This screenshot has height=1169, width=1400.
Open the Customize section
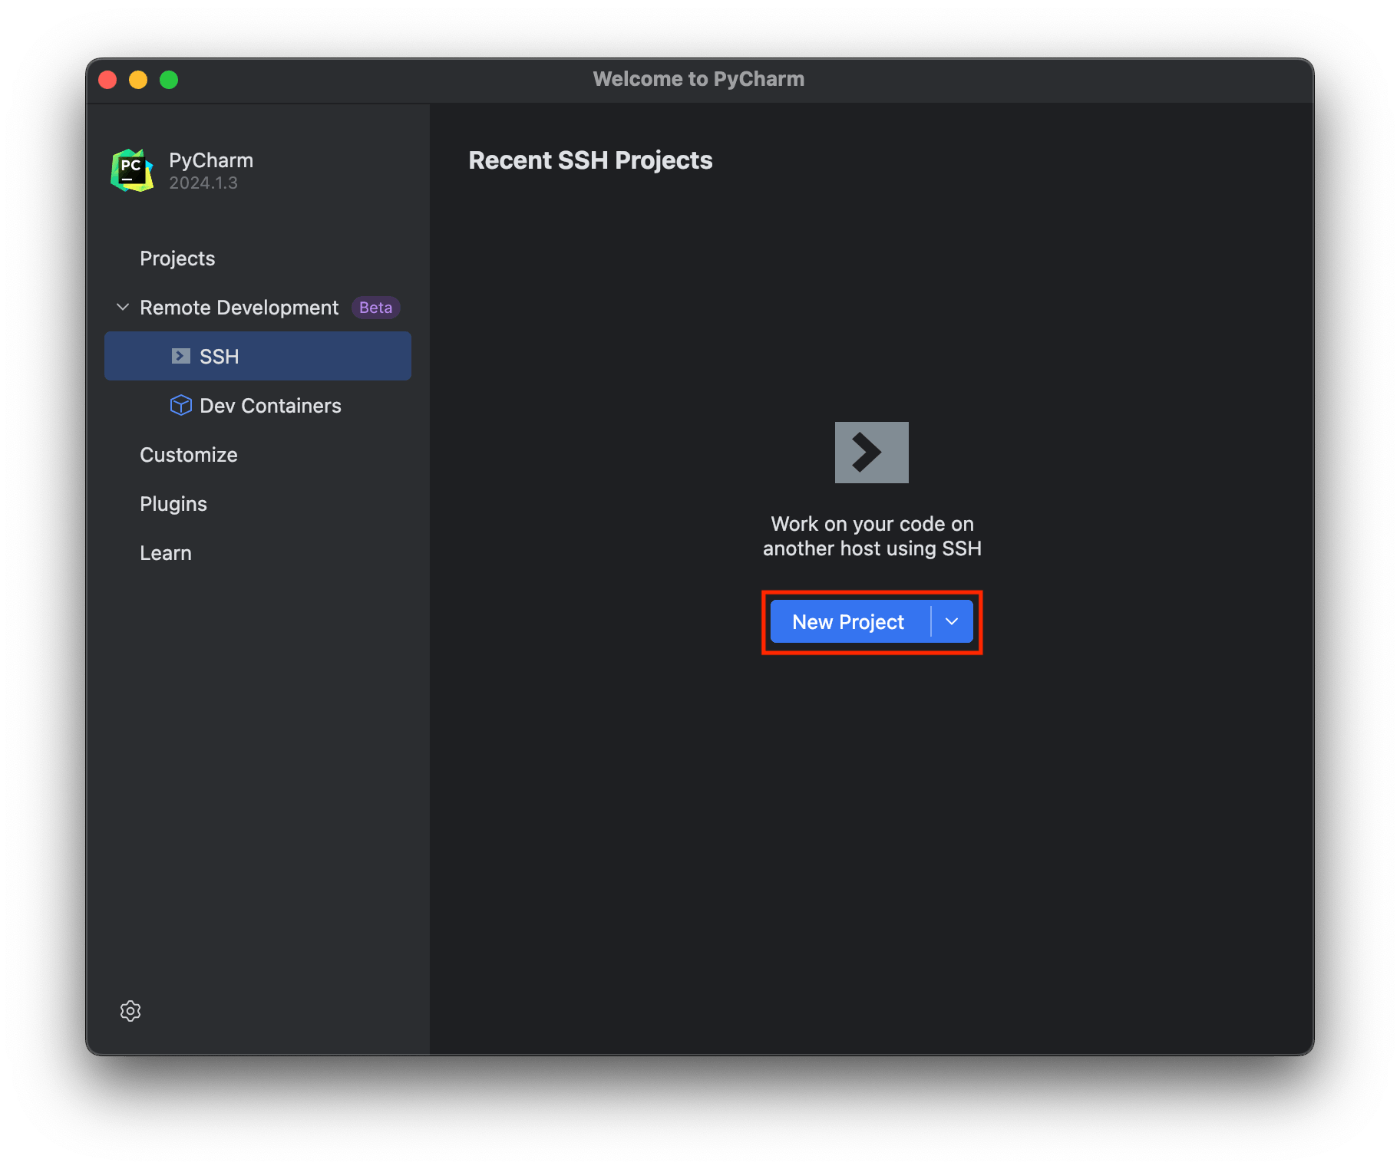[x=188, y=455]
